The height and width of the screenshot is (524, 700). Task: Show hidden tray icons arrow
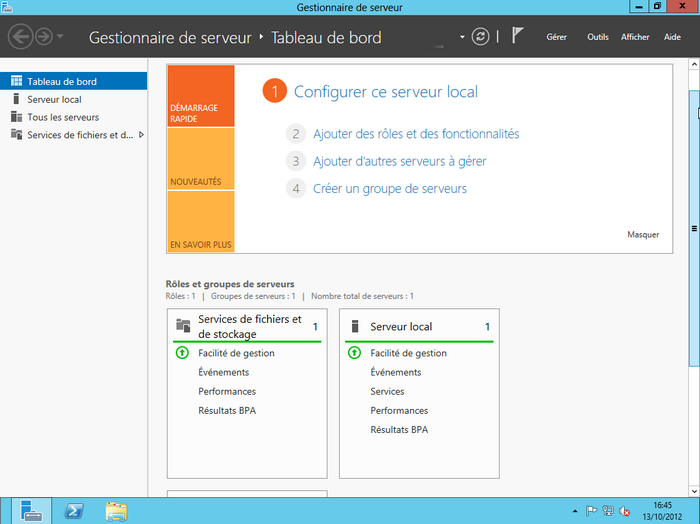(575, 511)
